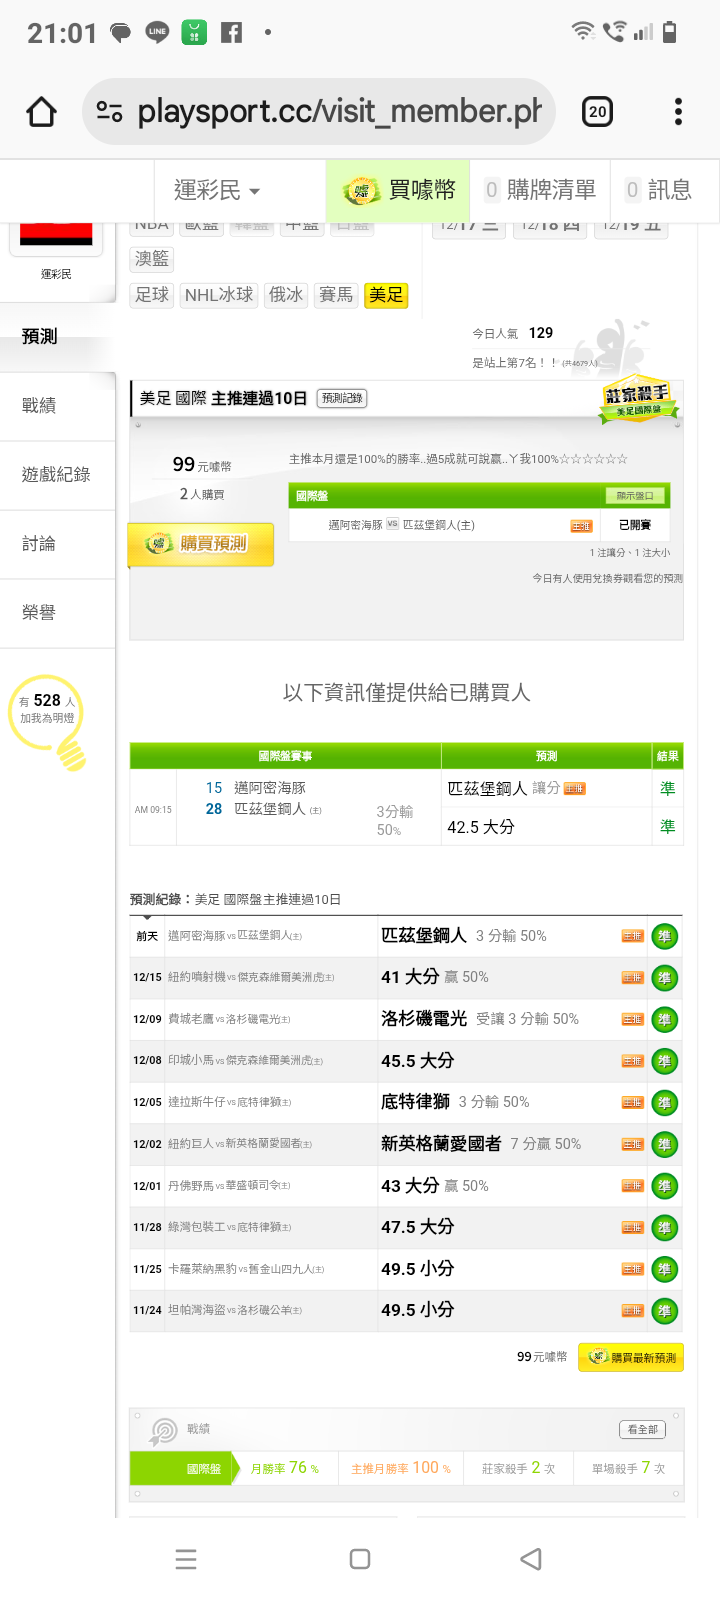Viewport: 720px width, 1600px height.
Task: Open the site settings icon in address bar
Action: click(x=109, y=112)
